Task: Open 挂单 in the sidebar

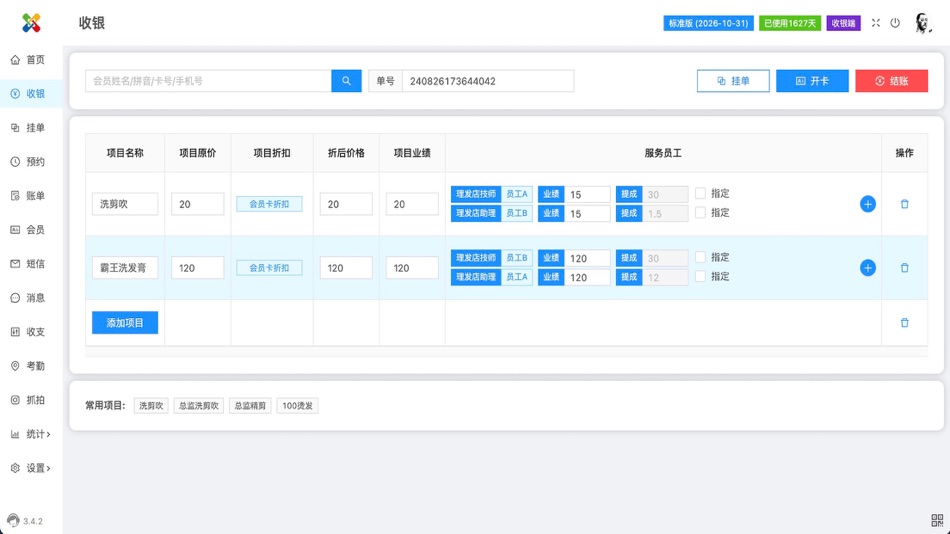Action: [x=31, y=128]
